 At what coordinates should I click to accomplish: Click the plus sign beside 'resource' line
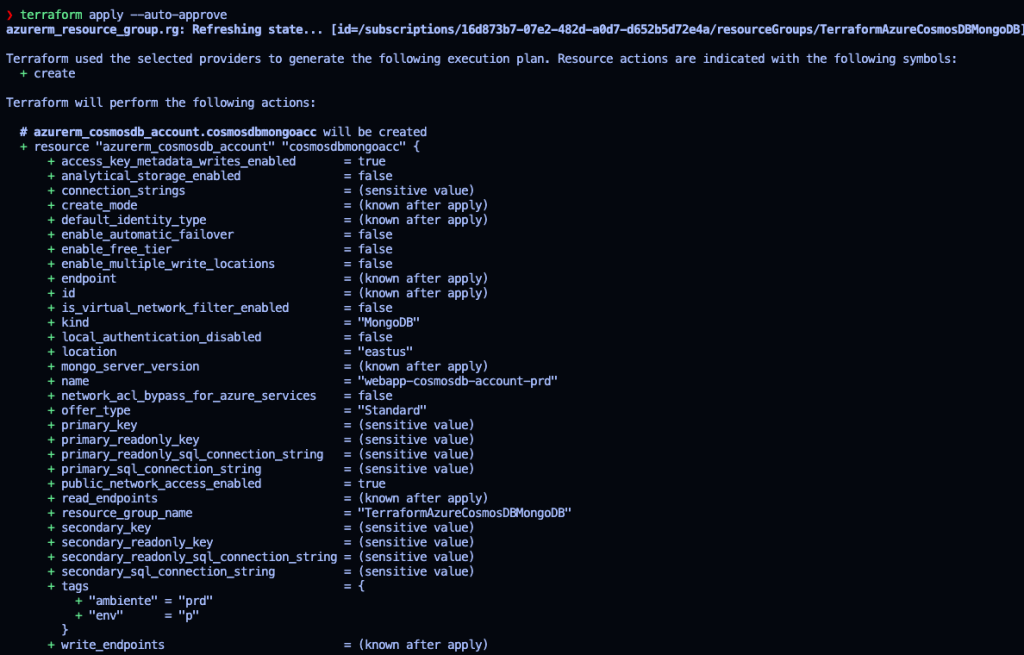tap(24, 146)
